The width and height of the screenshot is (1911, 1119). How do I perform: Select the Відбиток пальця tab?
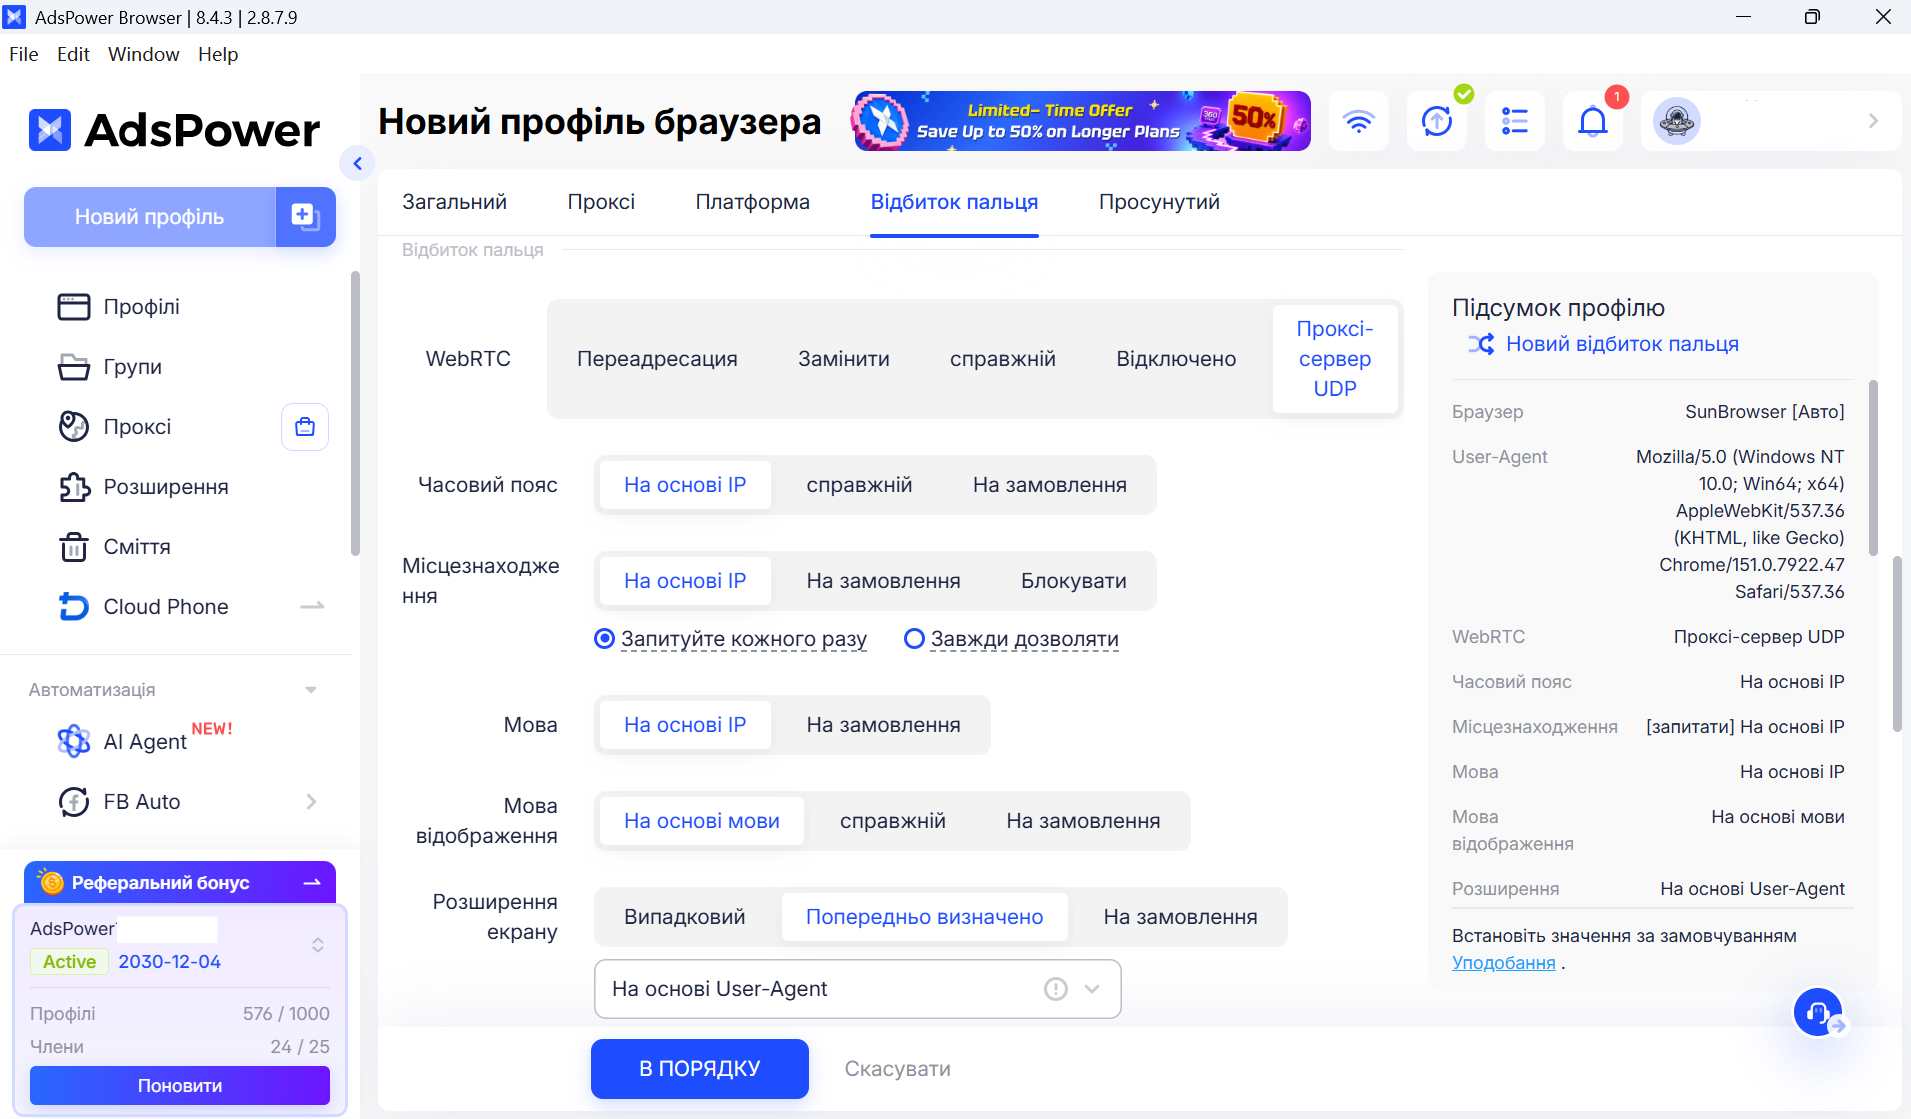[x=954, y=202]
